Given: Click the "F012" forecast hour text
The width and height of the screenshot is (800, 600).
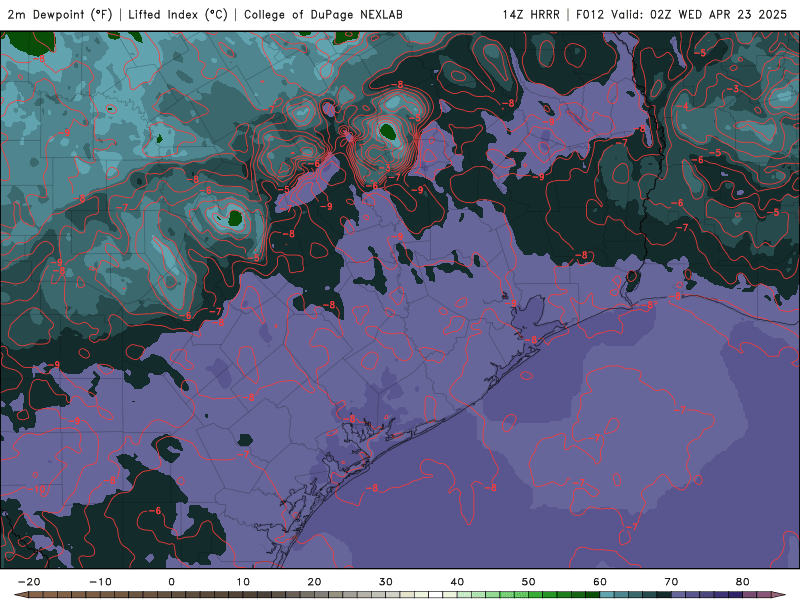Looking at the screenshot, I should point(591,15).
